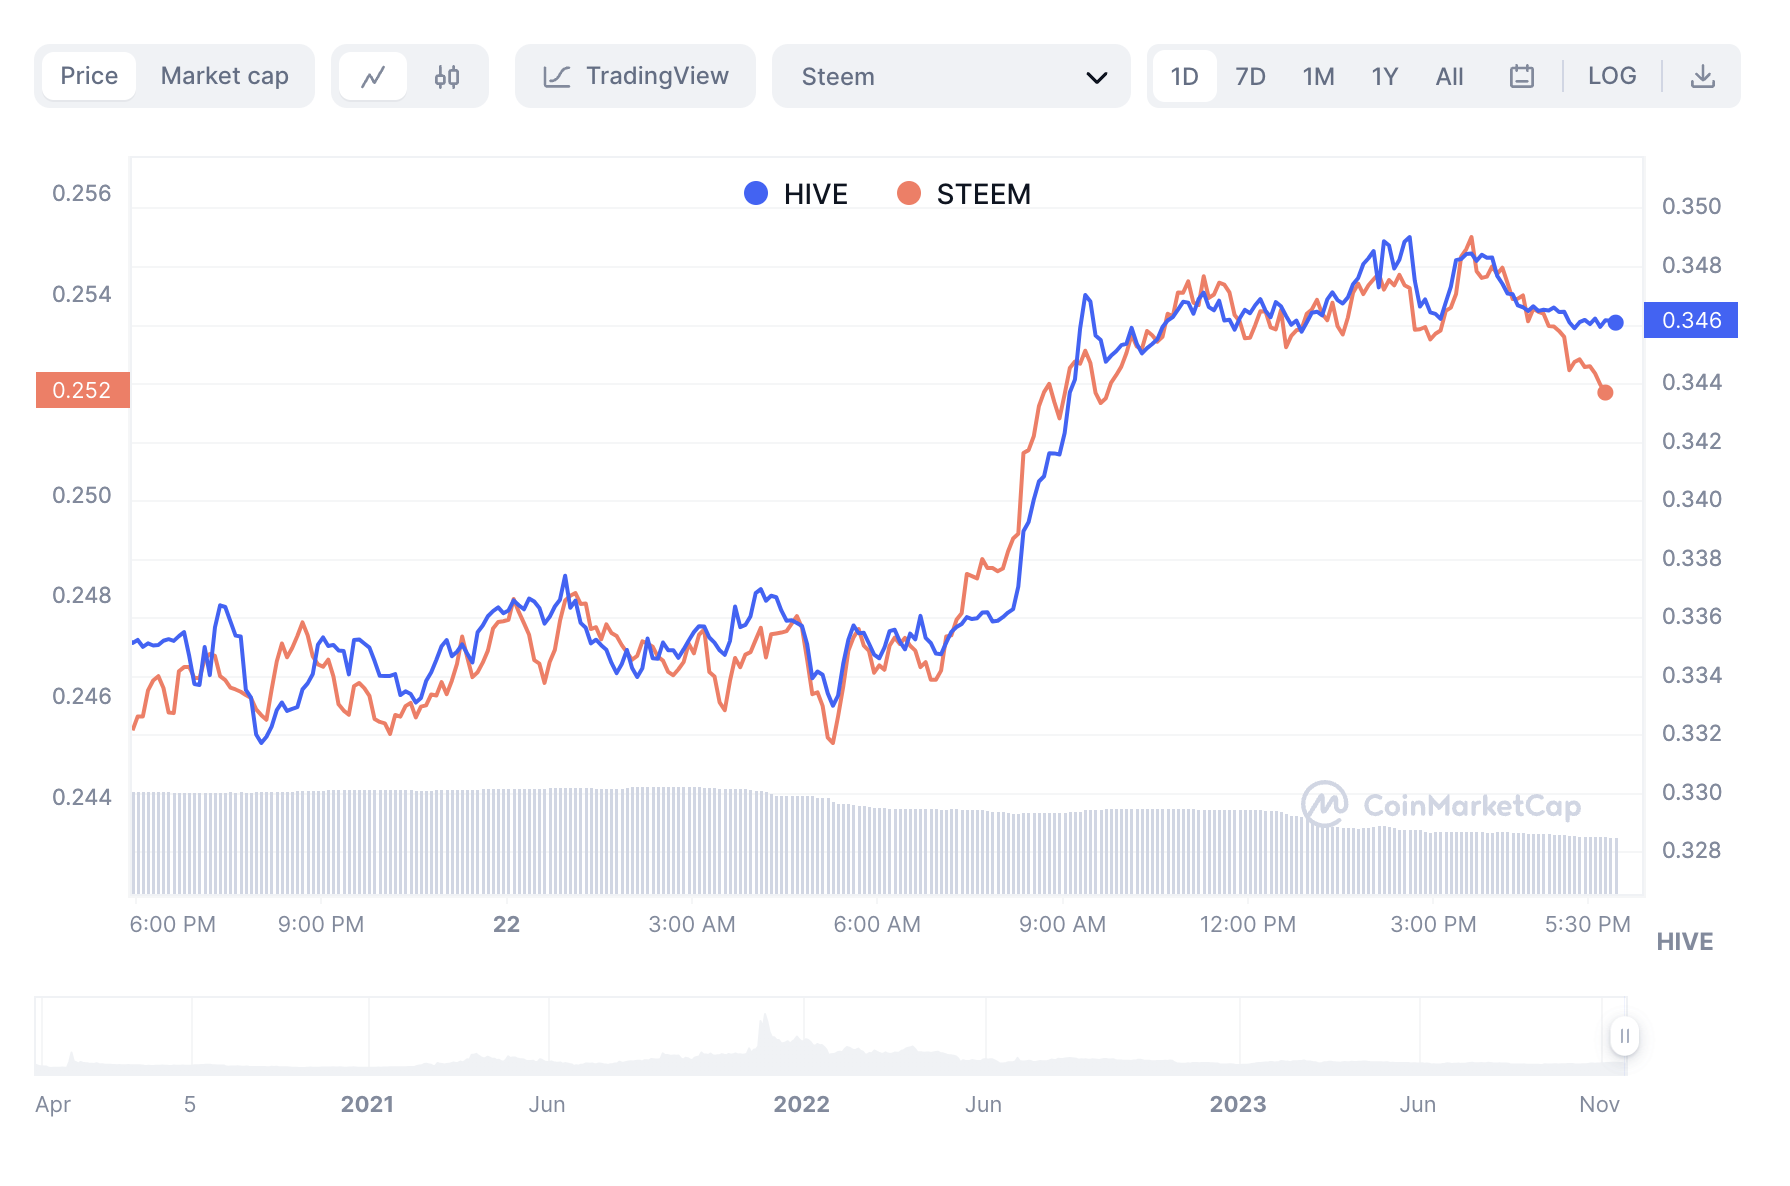
Task: Toggle the LOG scale option
Action: [x=1612, y=76]
